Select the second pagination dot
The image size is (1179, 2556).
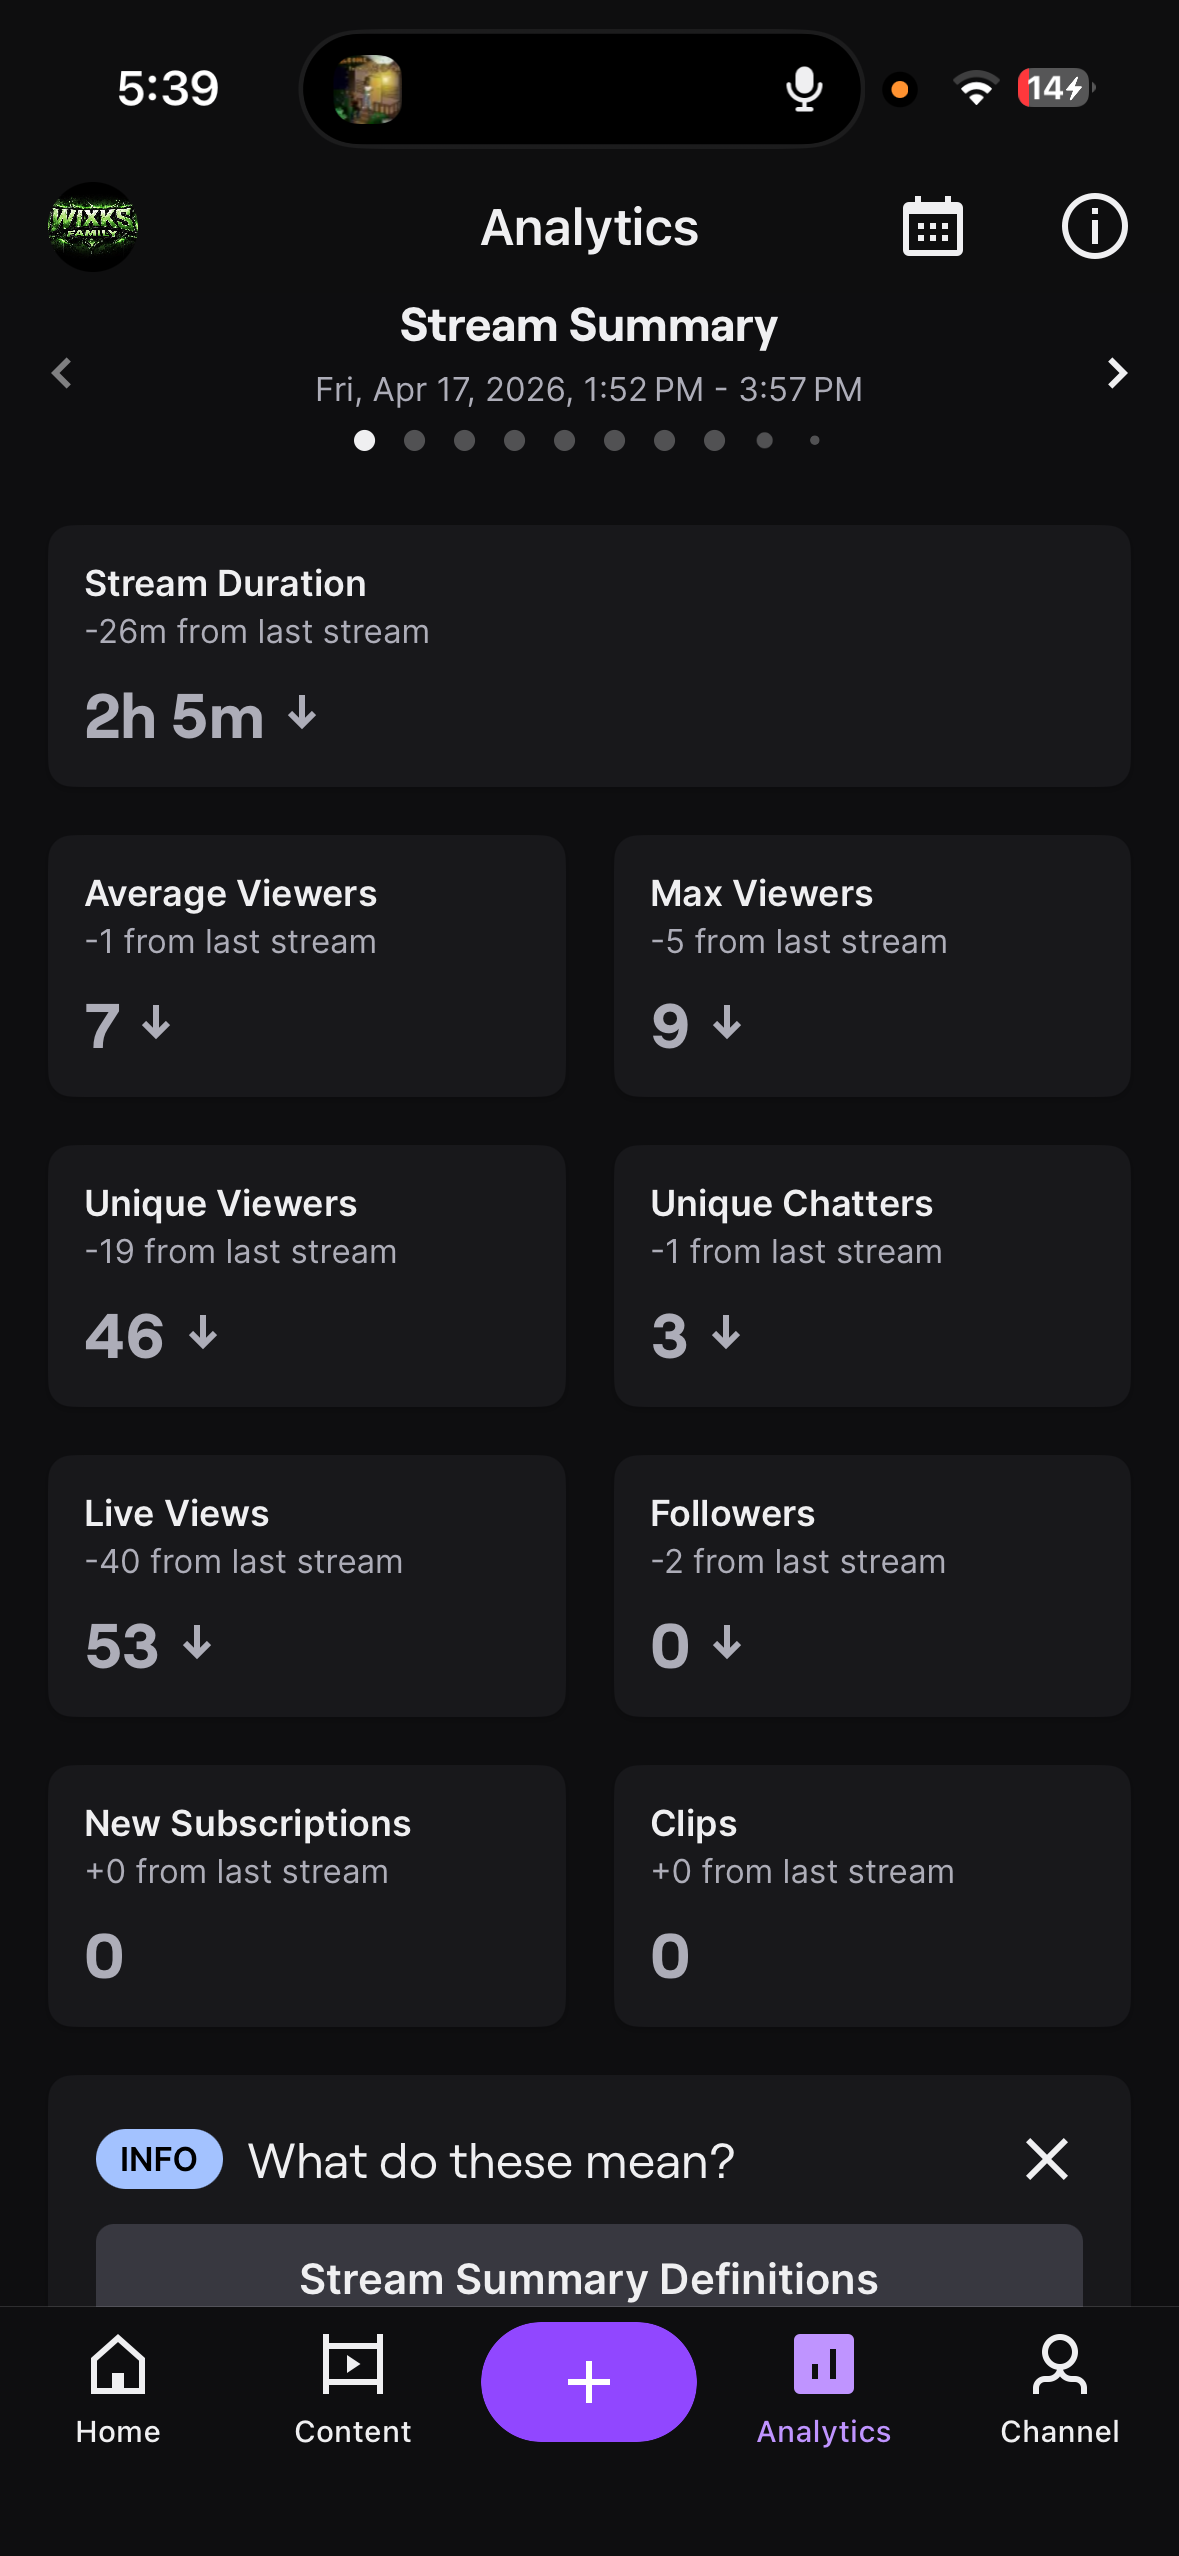point(415,440)
